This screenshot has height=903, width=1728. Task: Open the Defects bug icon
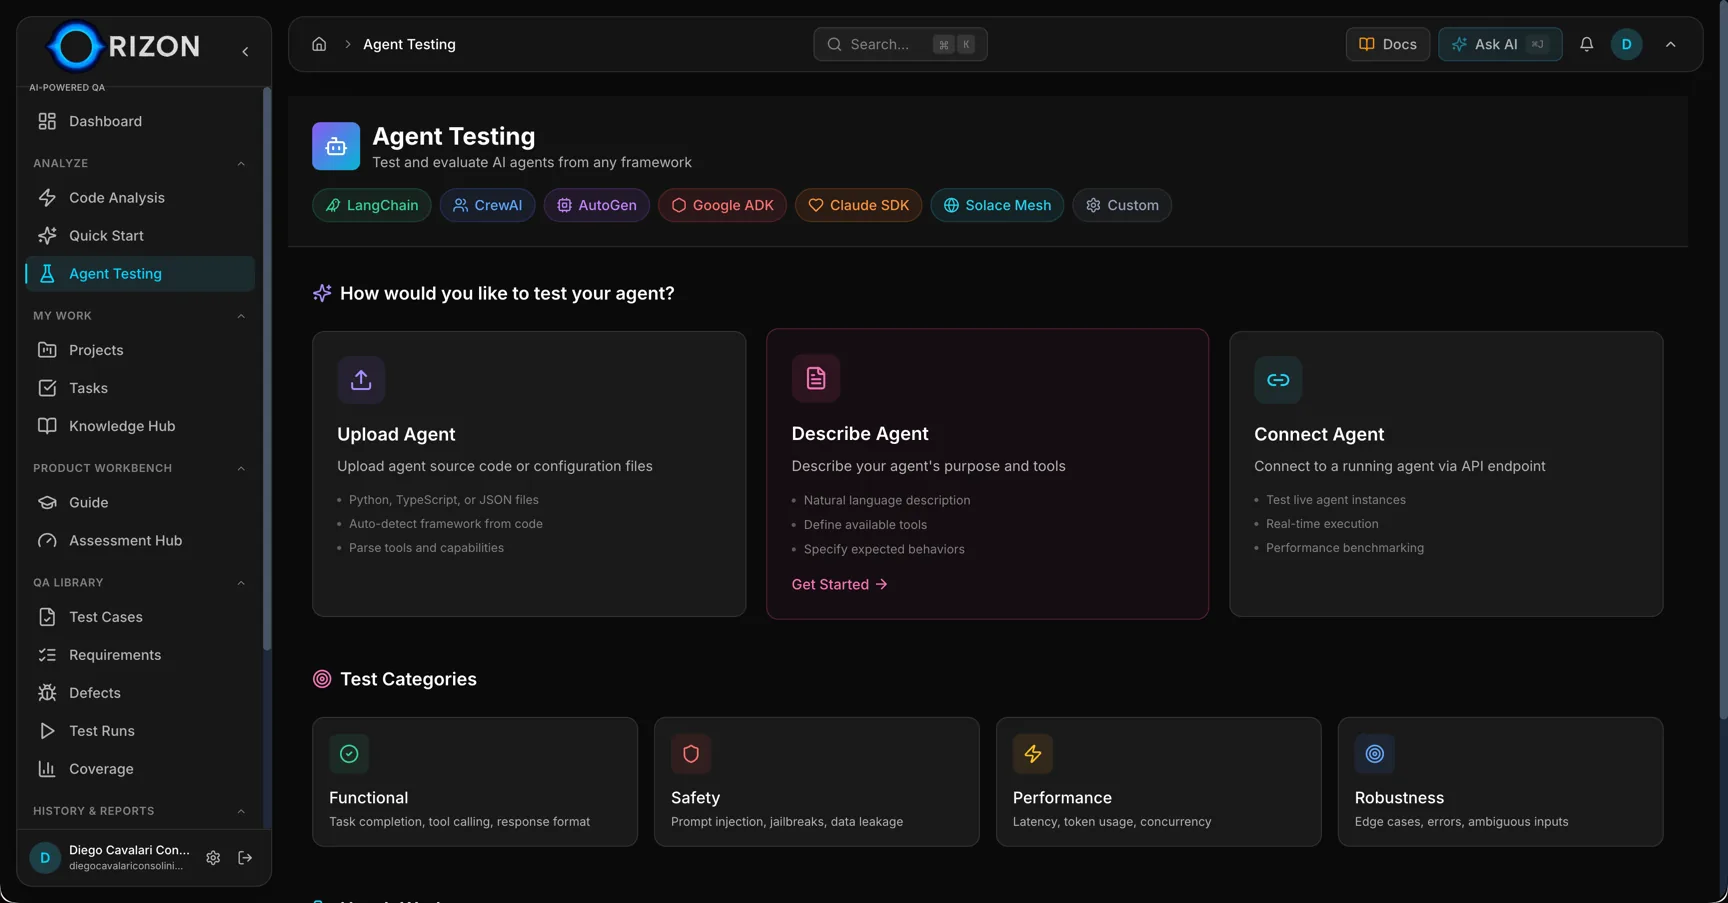pyautogui.click(x=47, y=692)
